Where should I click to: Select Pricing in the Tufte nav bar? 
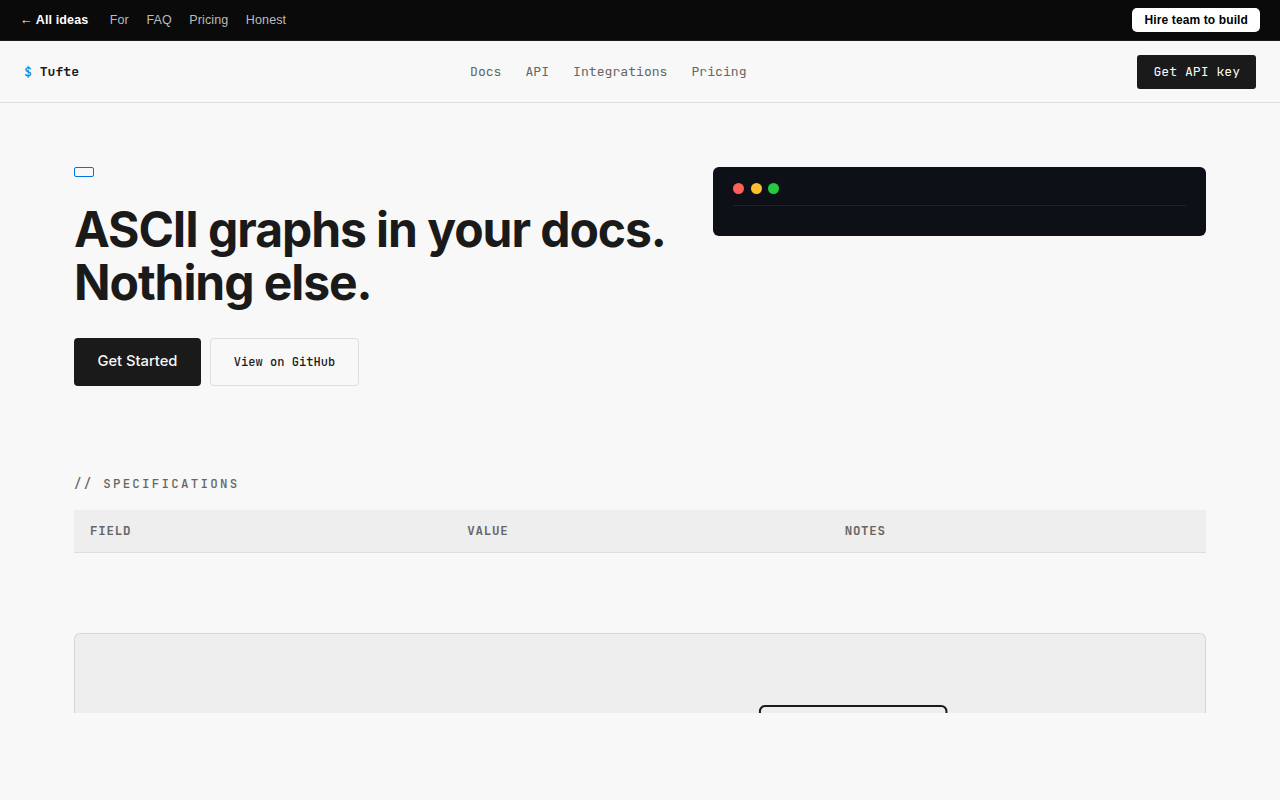pyautogui.click(x=719, y=72)
